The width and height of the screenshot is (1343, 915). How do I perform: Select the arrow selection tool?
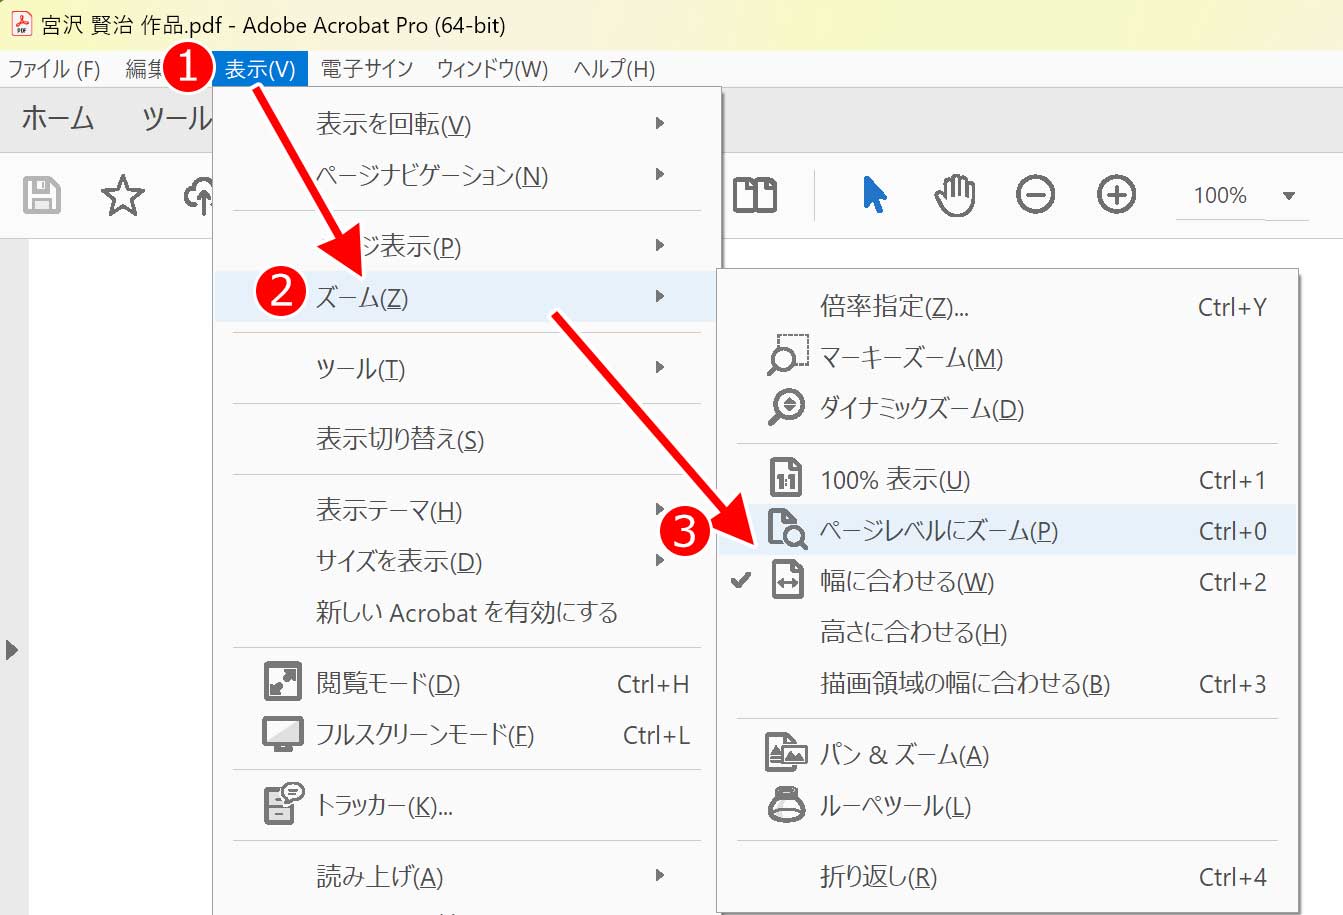pyautogui.click(x=875, y=194)
